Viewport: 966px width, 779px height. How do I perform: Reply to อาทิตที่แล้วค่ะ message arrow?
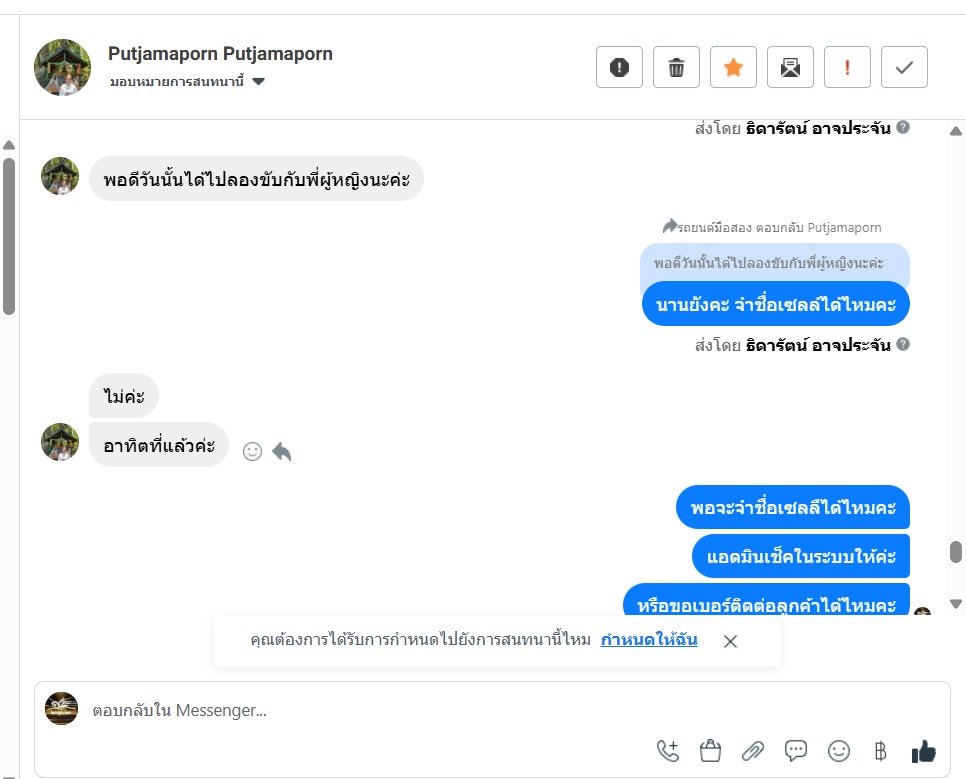pos(282,452)
